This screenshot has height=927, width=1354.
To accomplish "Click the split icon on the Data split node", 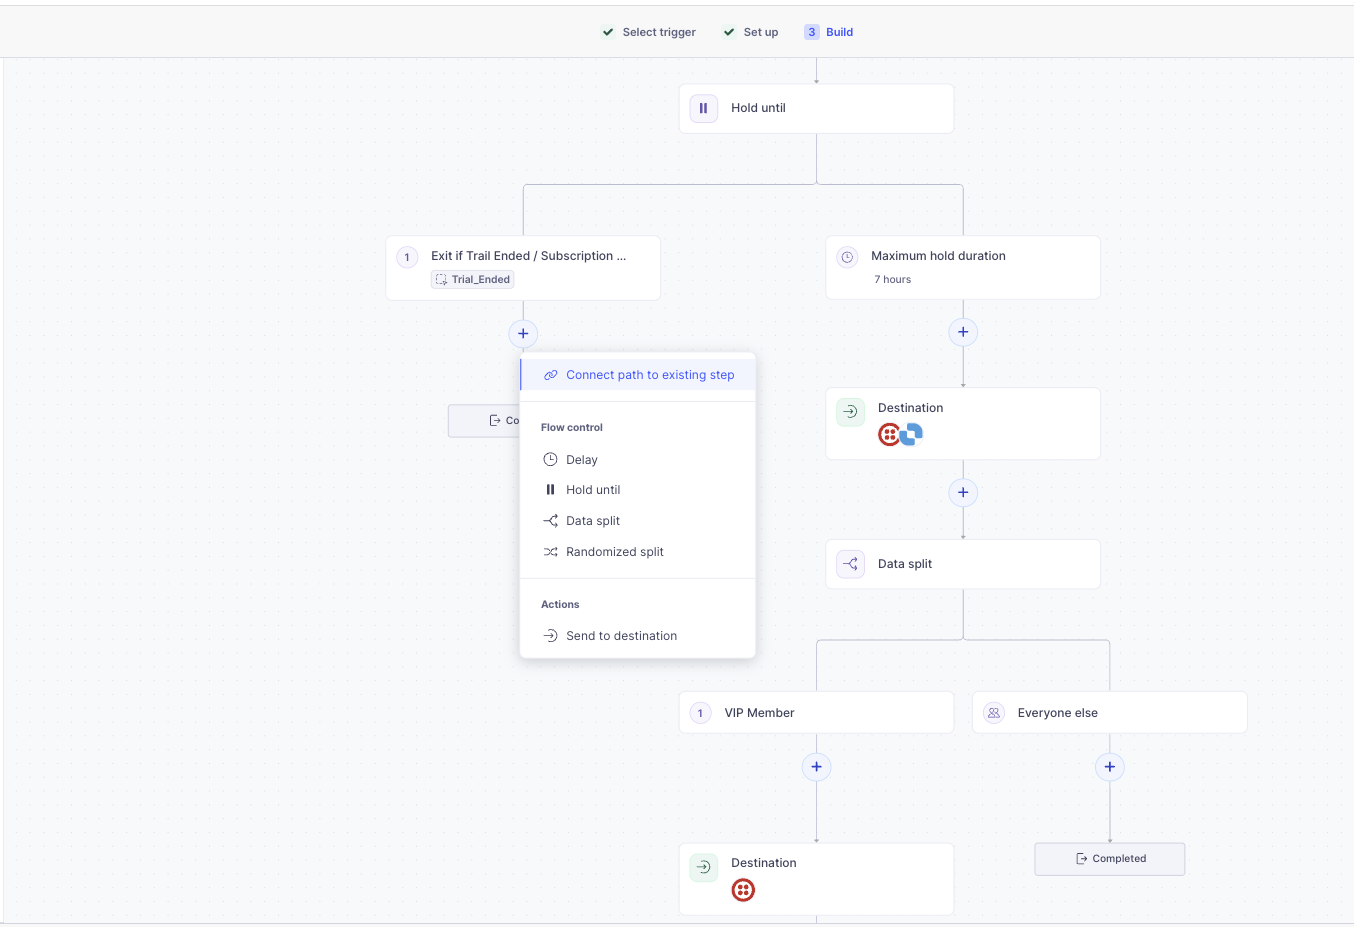I will coord(849,563).
